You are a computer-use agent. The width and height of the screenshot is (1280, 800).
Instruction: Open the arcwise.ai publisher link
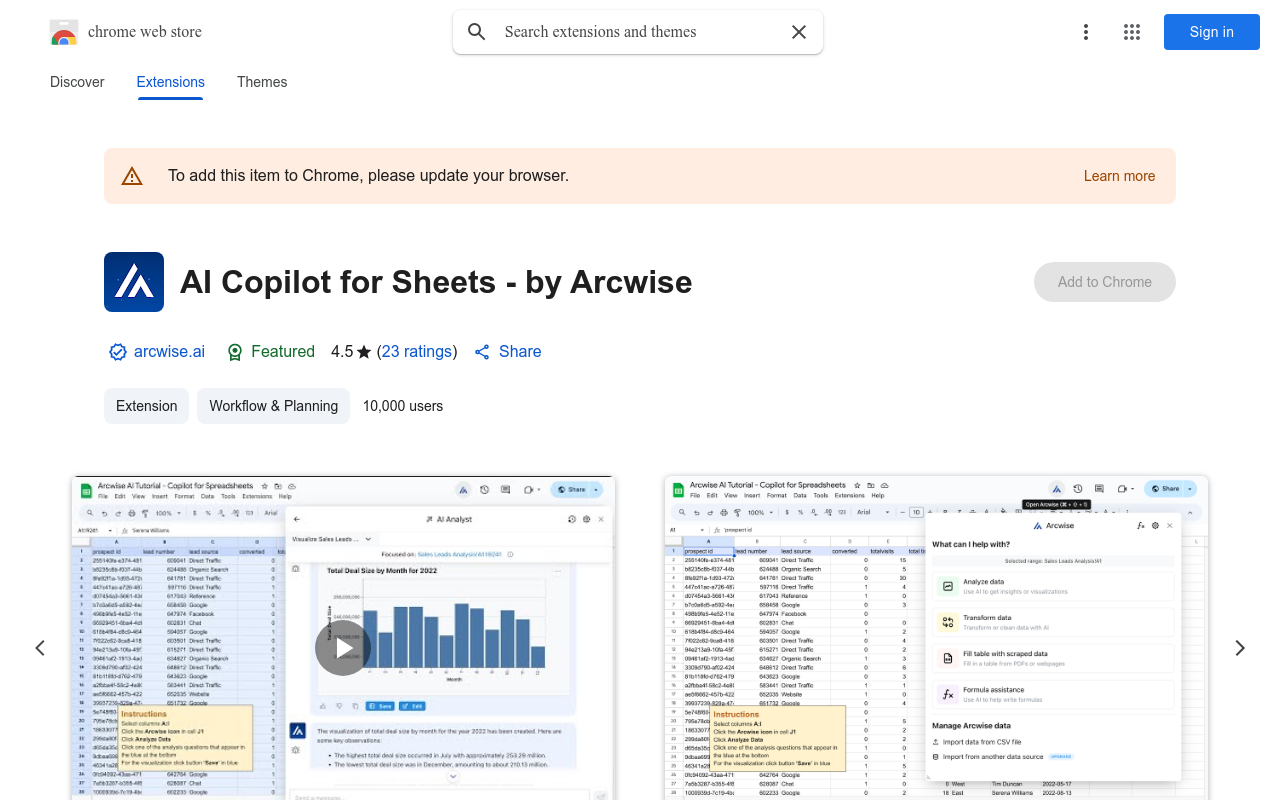[169, 352]
